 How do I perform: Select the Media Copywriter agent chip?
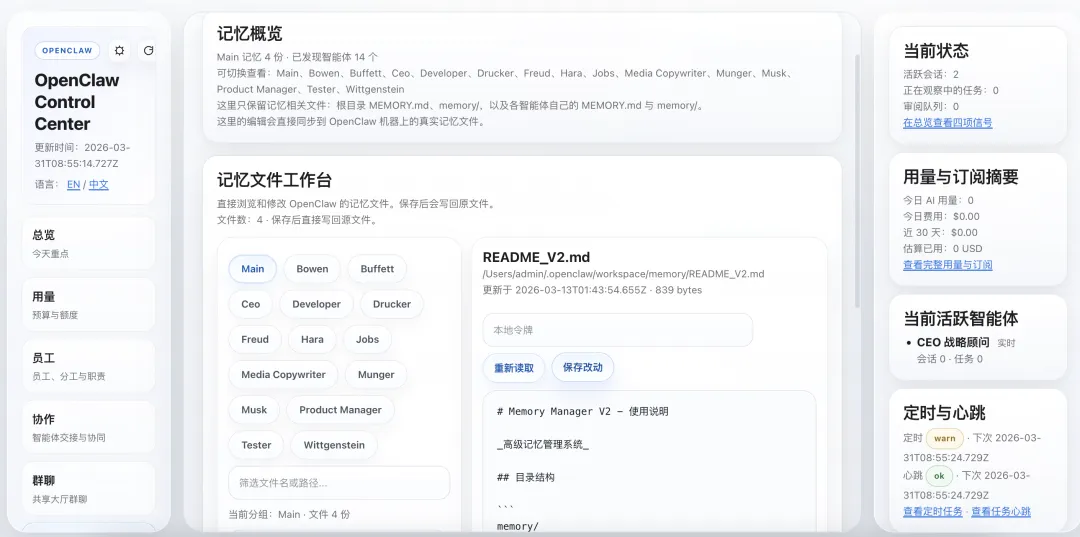point(283,375)
